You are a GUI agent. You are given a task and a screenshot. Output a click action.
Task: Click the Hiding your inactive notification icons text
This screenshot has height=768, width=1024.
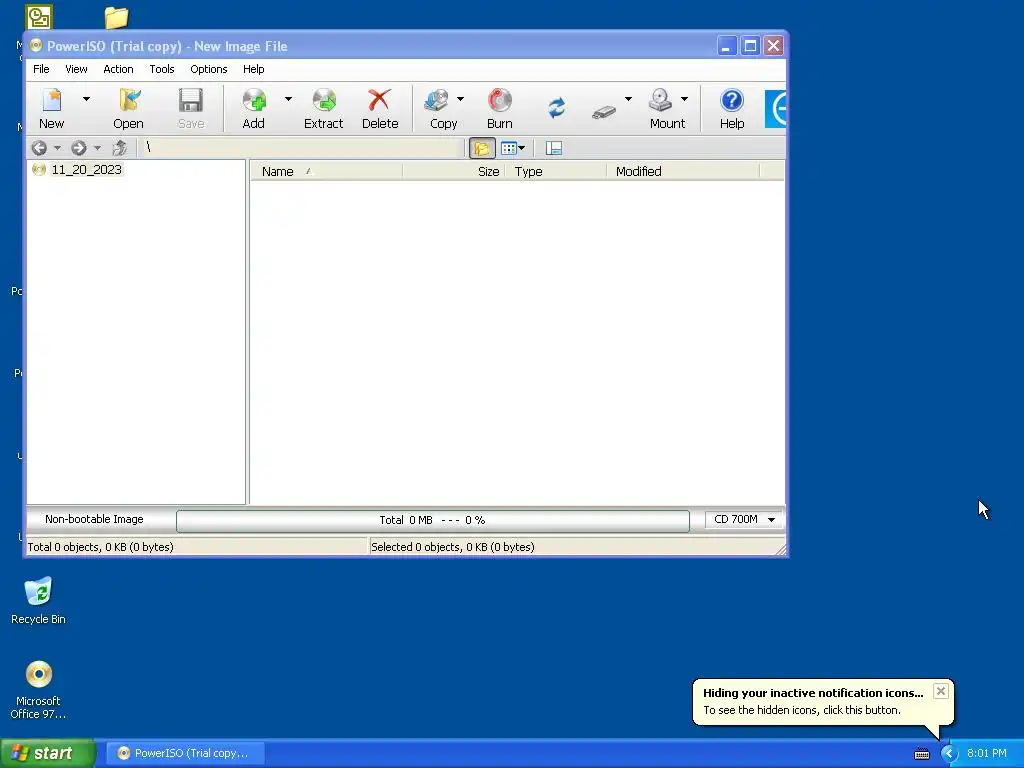coord(813,693)
